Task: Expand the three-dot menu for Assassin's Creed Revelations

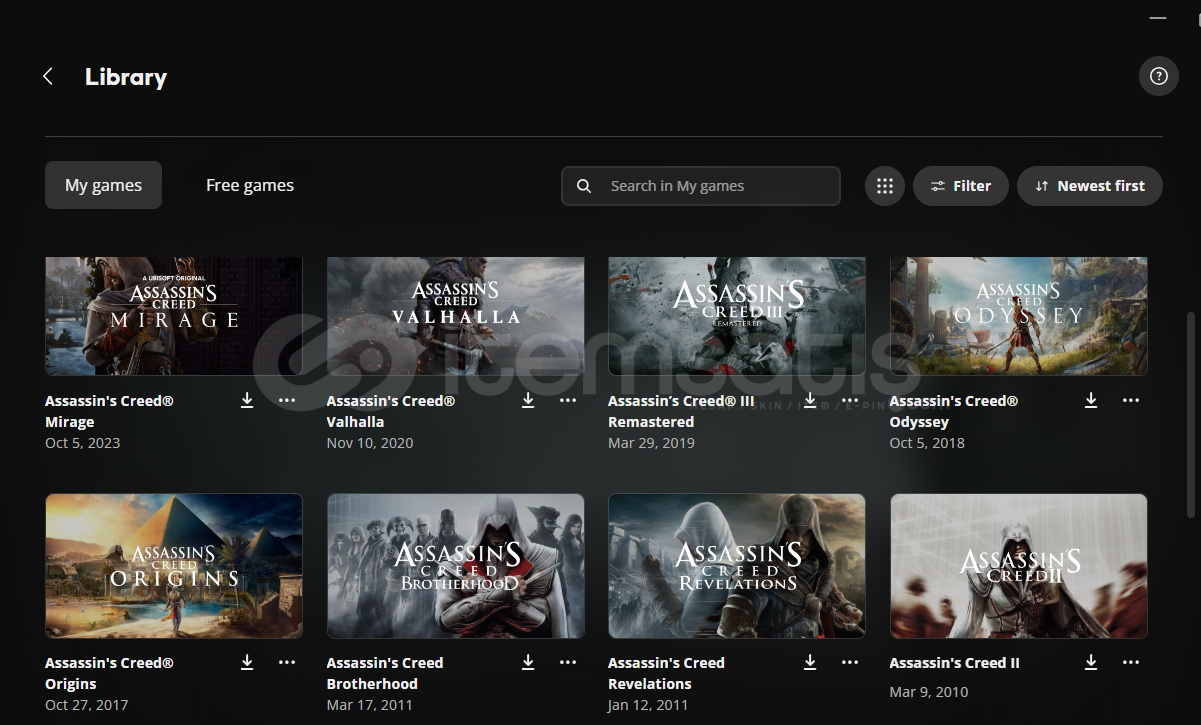Action: pos(850,663)
